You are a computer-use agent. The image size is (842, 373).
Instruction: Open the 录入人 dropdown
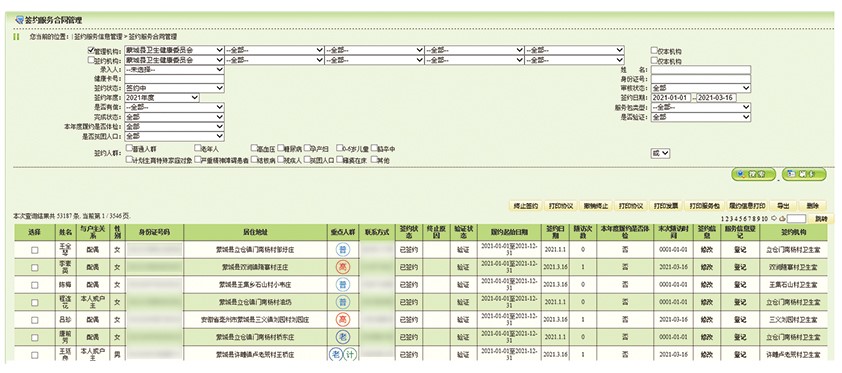tap(174, 69)
